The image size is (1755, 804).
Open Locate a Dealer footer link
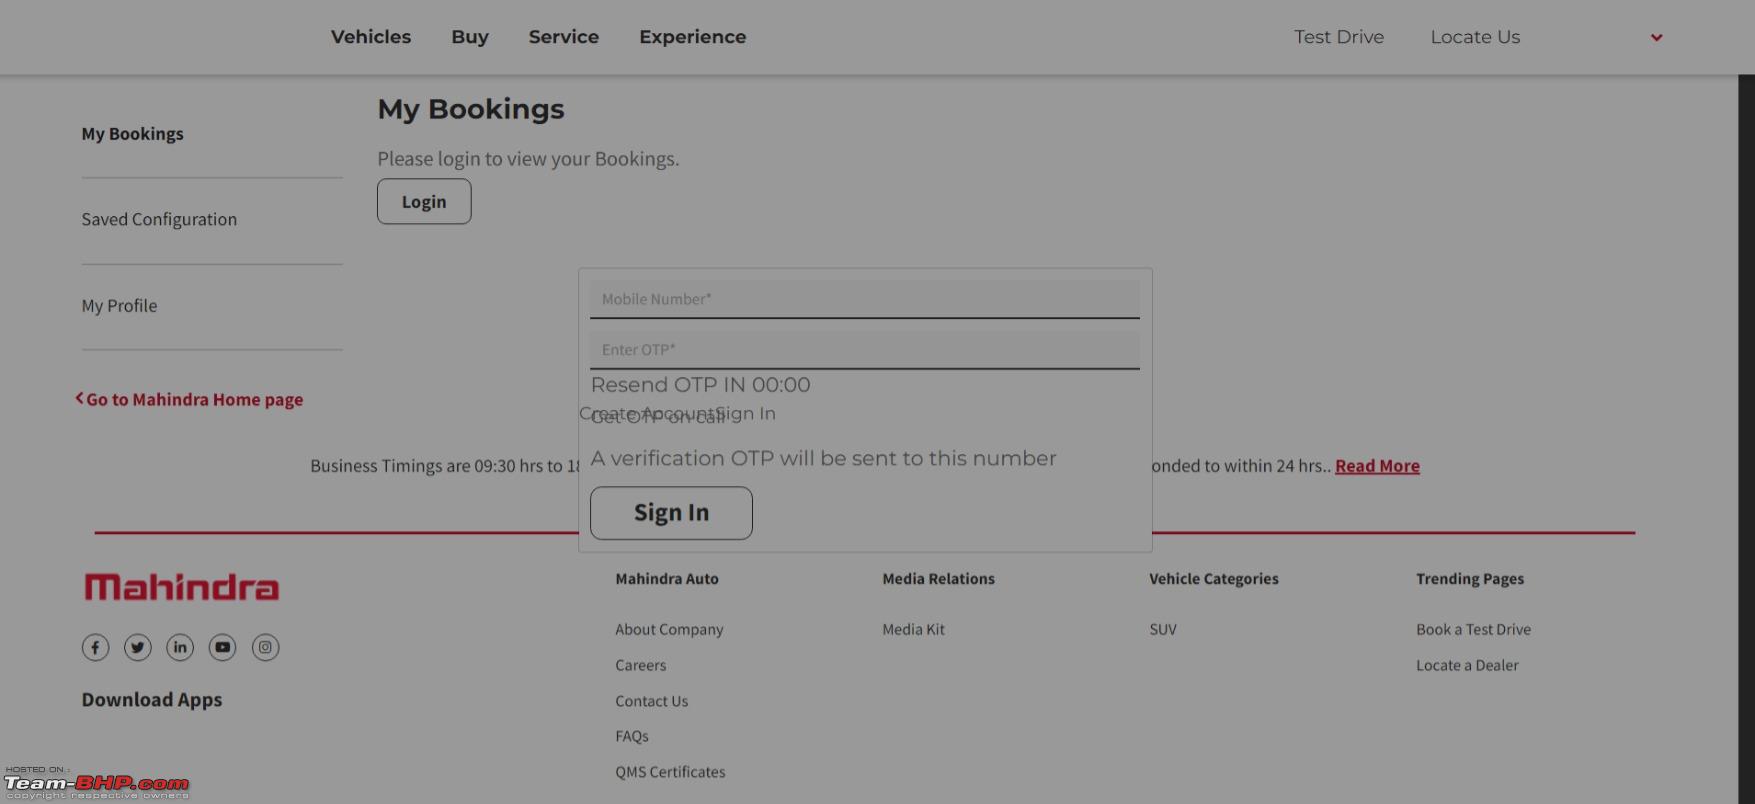coord(1467,665)
